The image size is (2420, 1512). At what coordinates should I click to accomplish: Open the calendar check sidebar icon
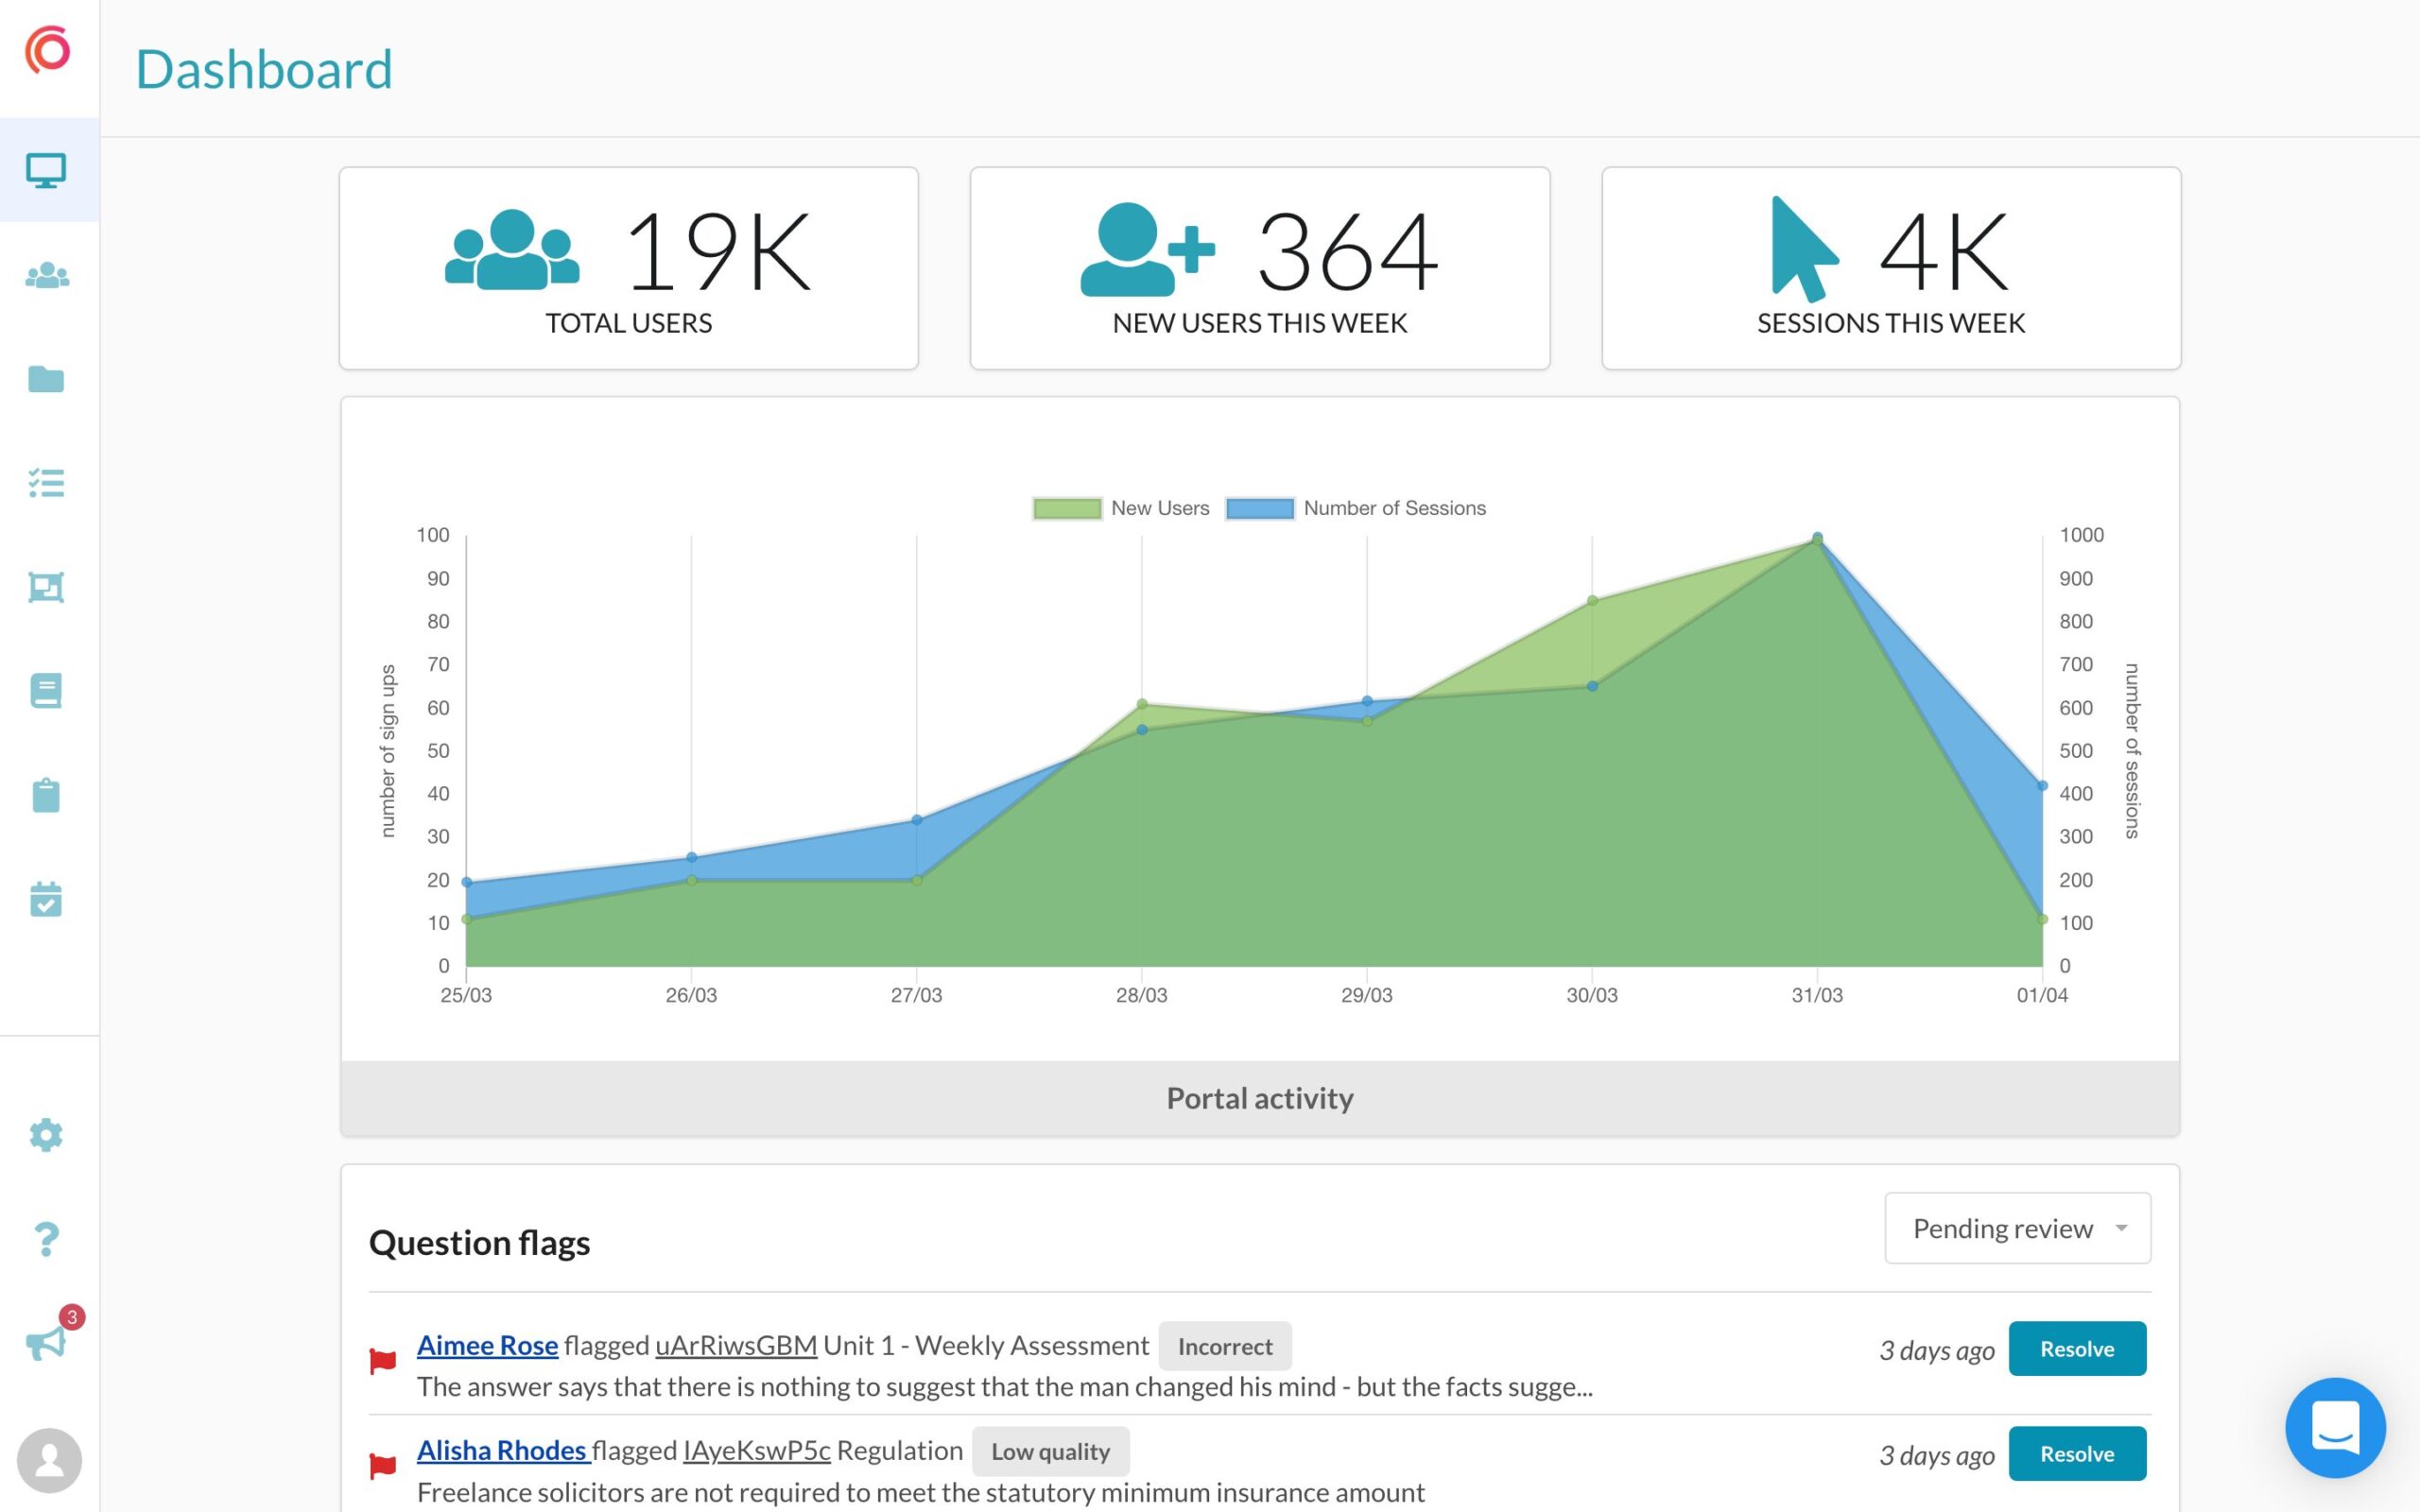(46, 899)
